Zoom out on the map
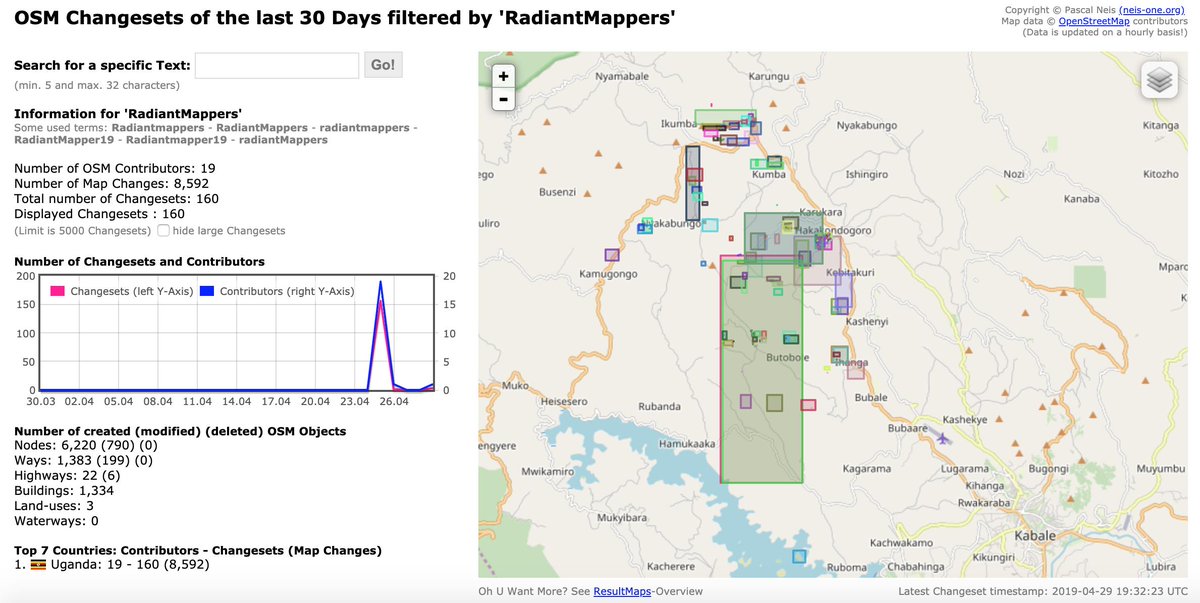This screenshot has width=1200, height=603. (503, 99)
